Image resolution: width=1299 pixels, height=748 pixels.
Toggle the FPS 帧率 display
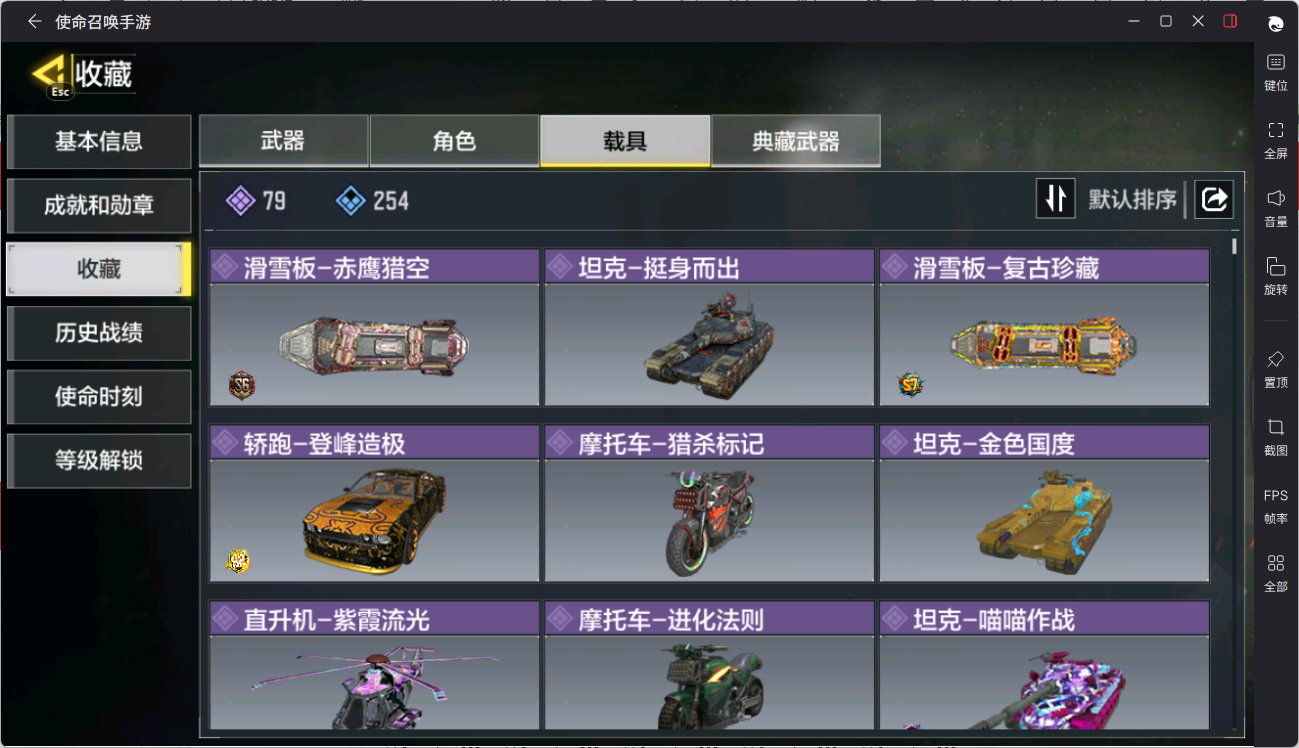pyautogui.click(x=1276, y=506)
